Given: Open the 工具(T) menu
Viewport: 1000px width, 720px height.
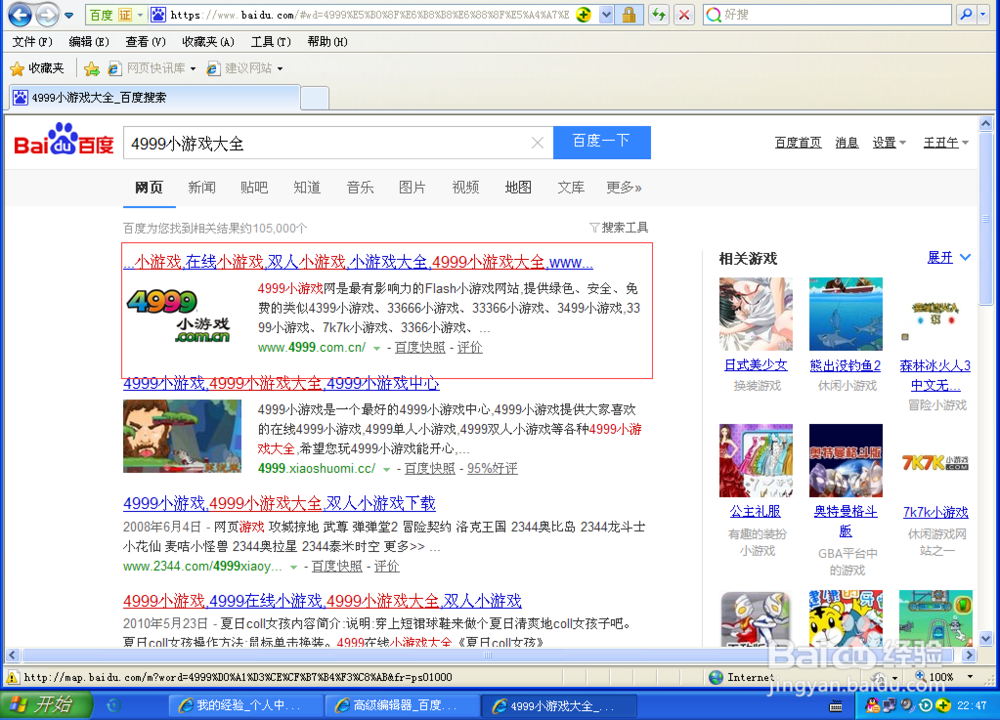Looking at the screenshot, I should (270, 41).
